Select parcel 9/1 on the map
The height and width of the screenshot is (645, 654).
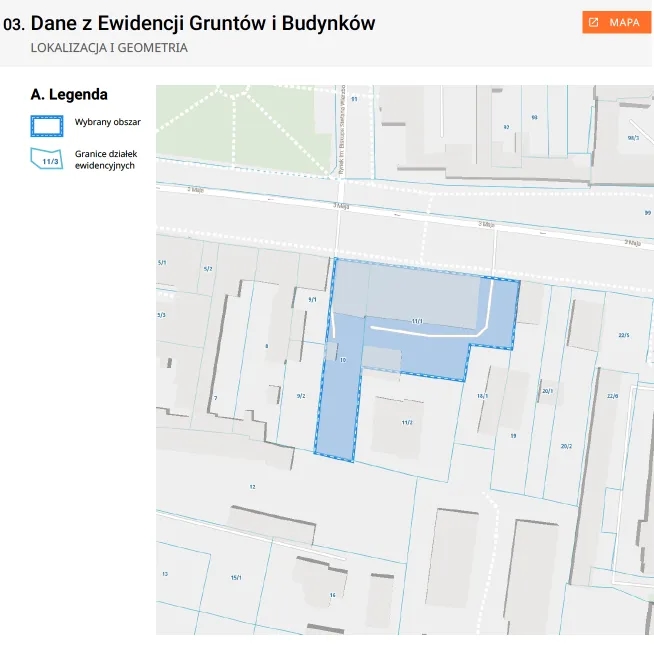(x=312, y=299)
